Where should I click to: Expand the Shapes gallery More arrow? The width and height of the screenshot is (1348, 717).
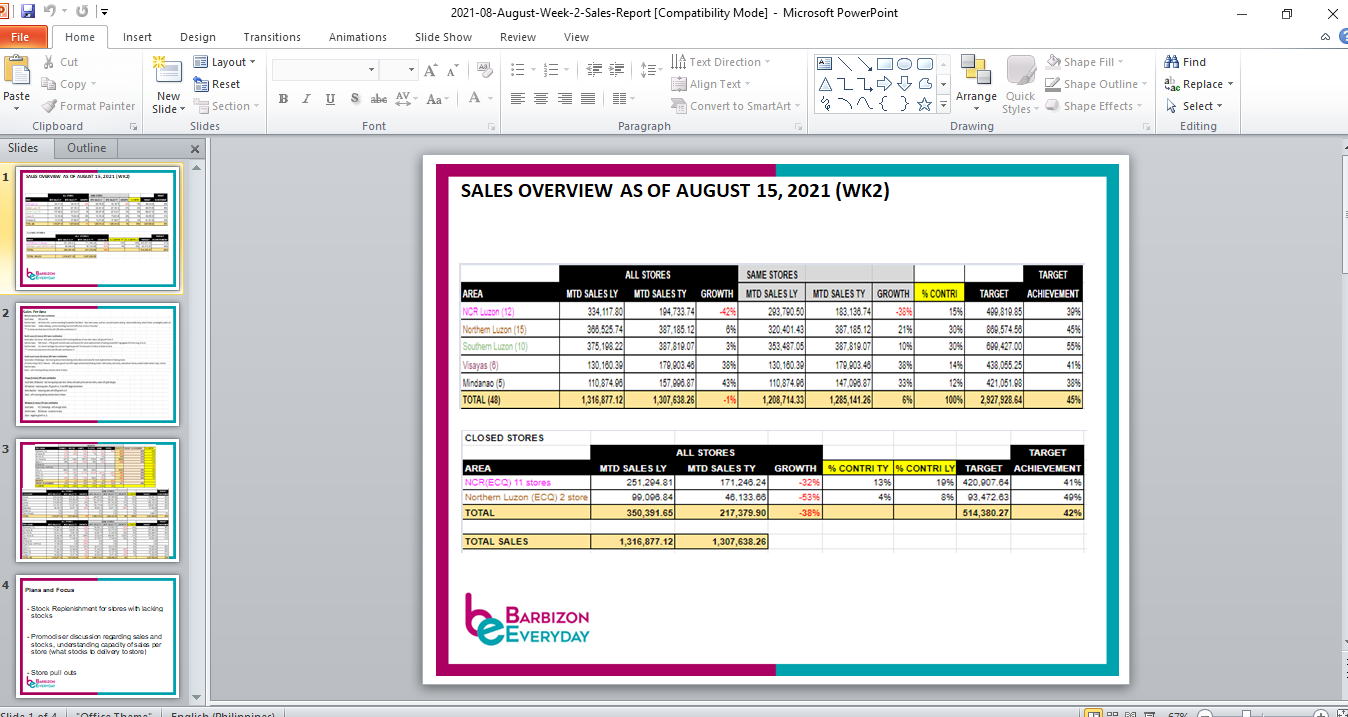pyautogui.click(x=942, y=104)
